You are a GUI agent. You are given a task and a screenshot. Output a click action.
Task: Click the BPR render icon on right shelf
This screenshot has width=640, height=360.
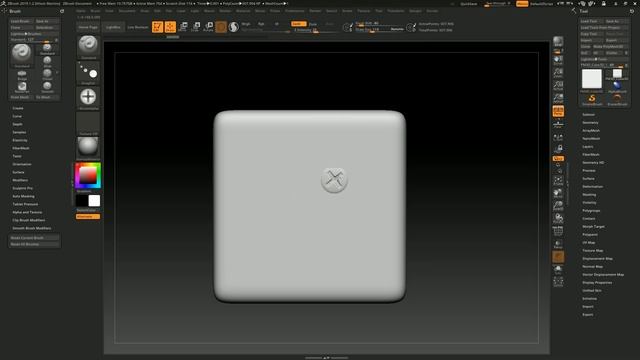(x=558, y=42)
